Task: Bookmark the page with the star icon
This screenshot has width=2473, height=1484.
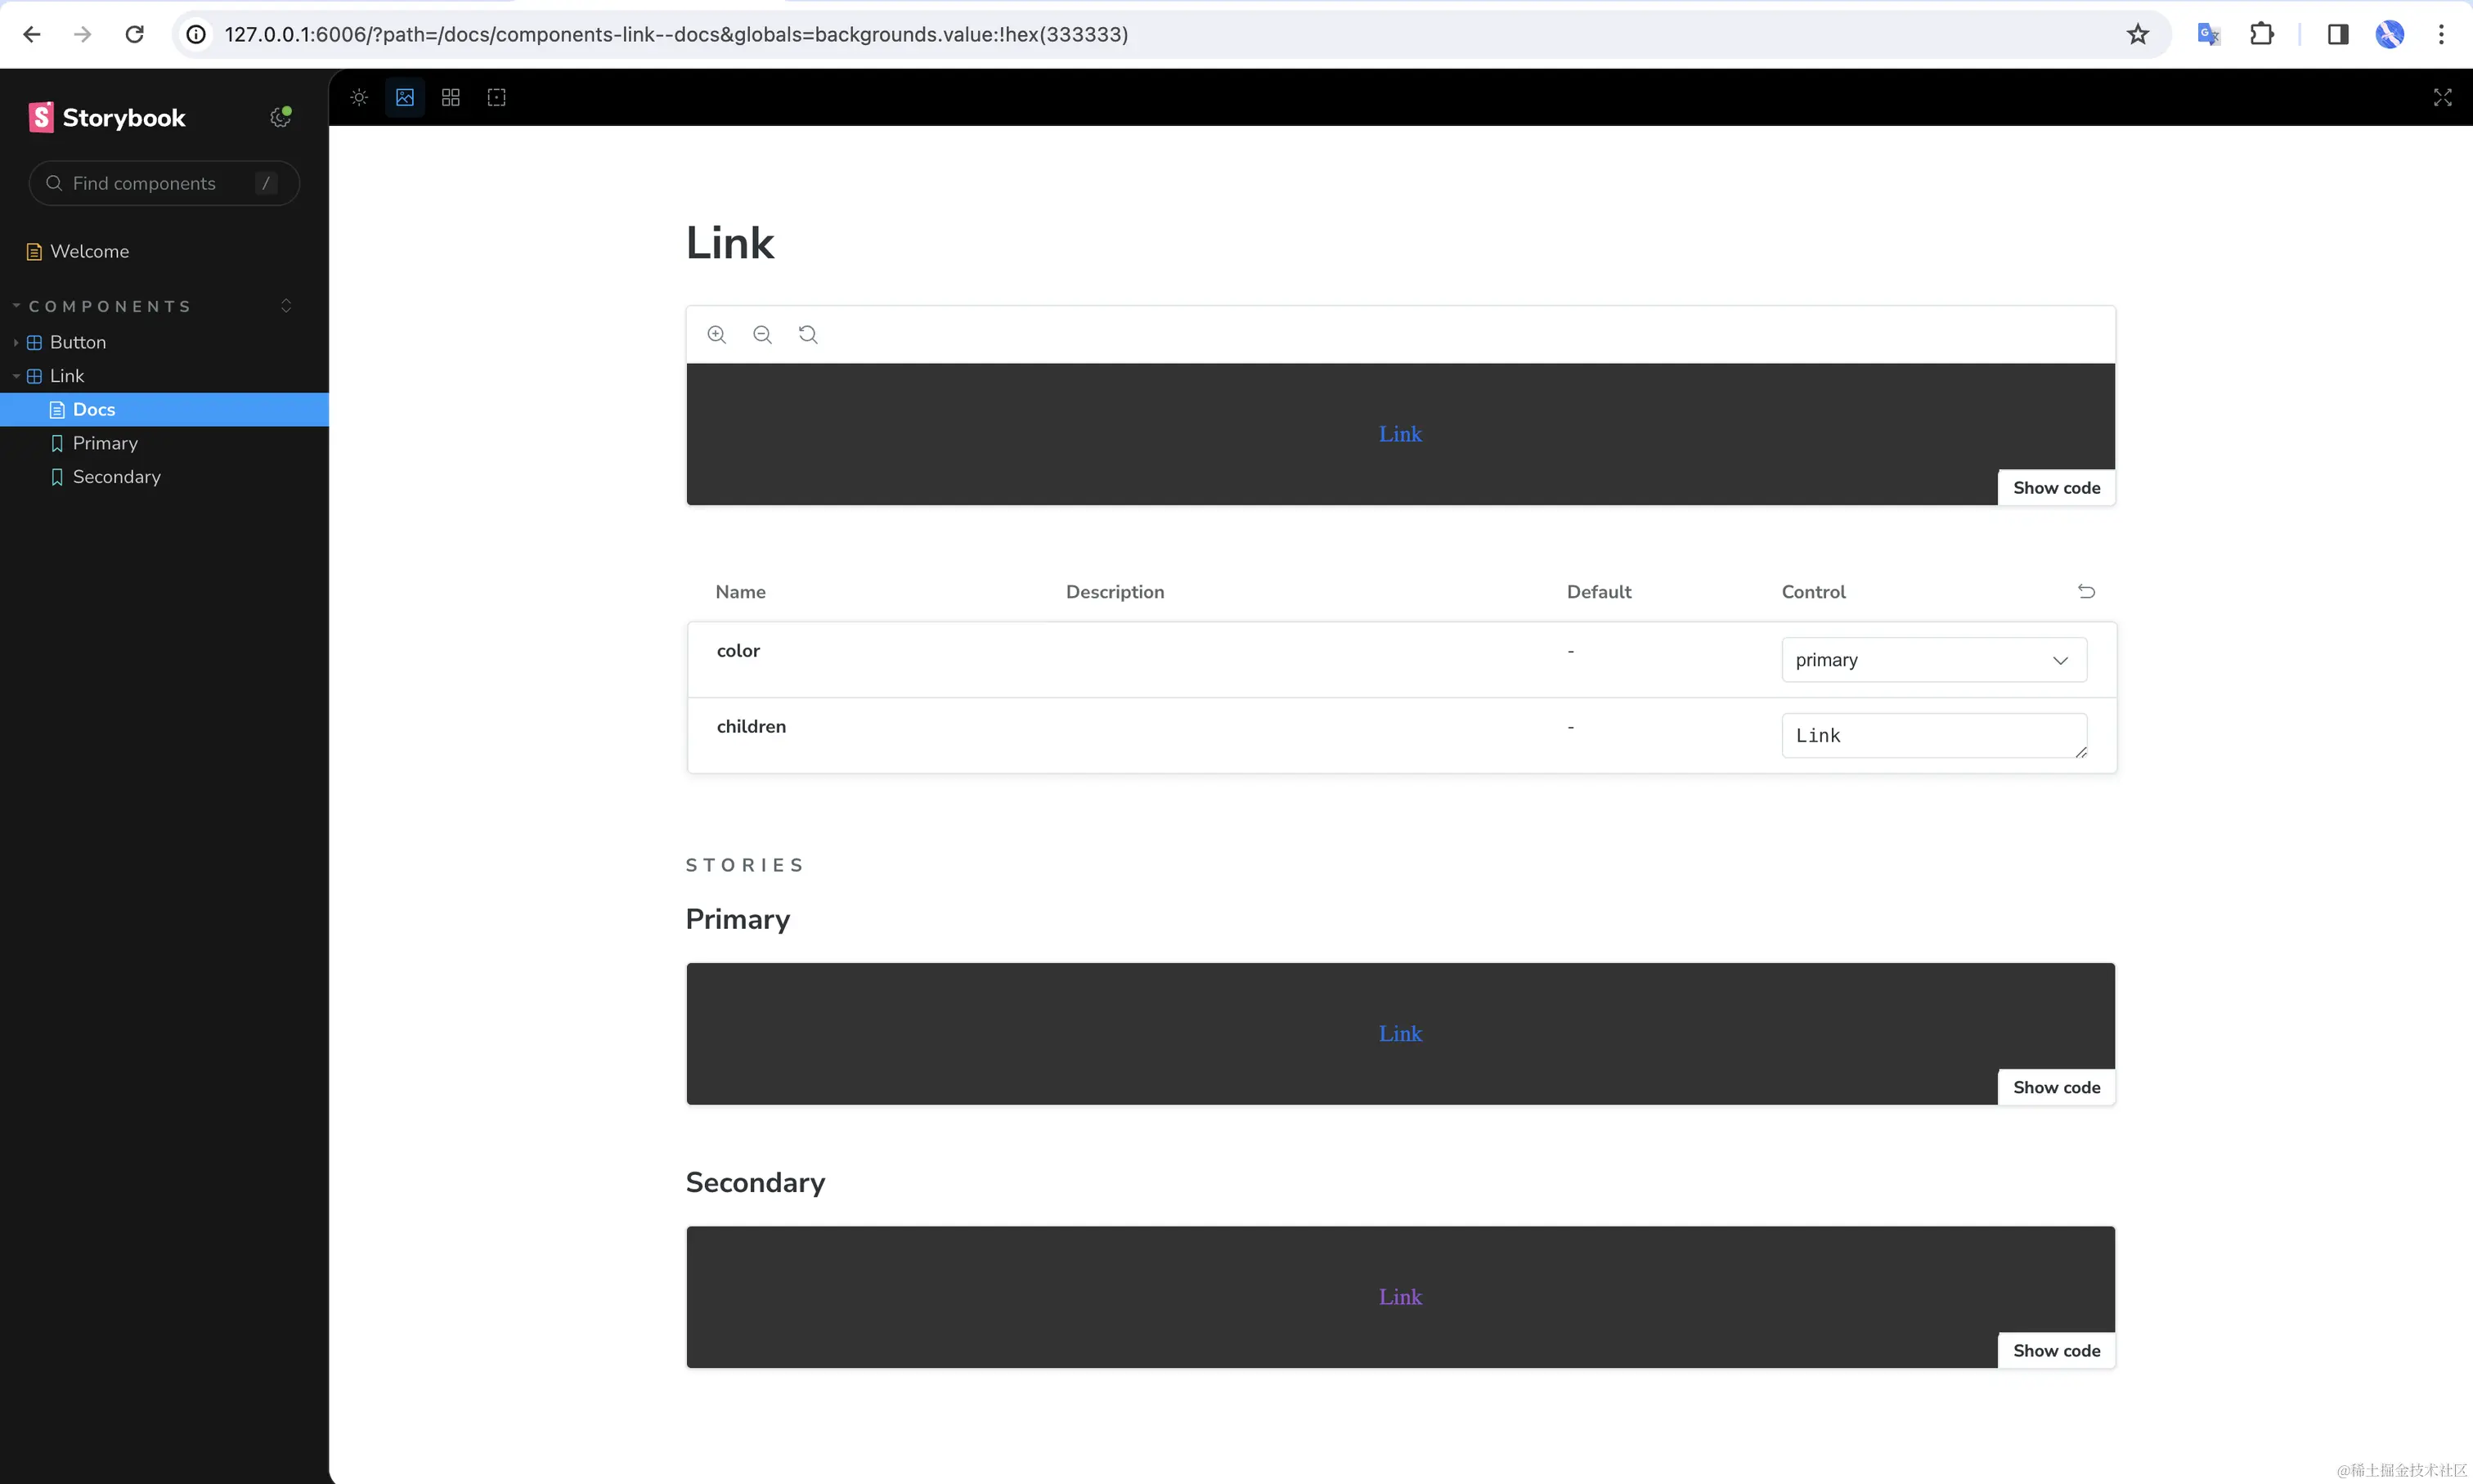Action: pyautogui.click(x=2138, y=33)
